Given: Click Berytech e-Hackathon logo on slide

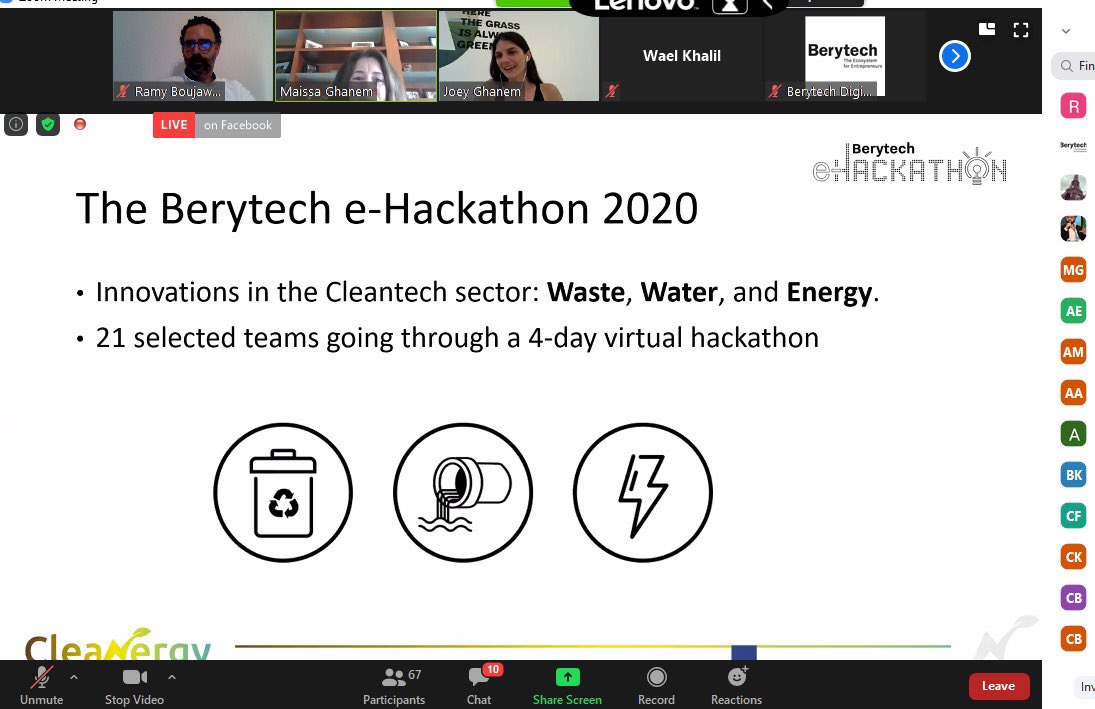Looking at the screenshot, I should [x=910, y=163].
